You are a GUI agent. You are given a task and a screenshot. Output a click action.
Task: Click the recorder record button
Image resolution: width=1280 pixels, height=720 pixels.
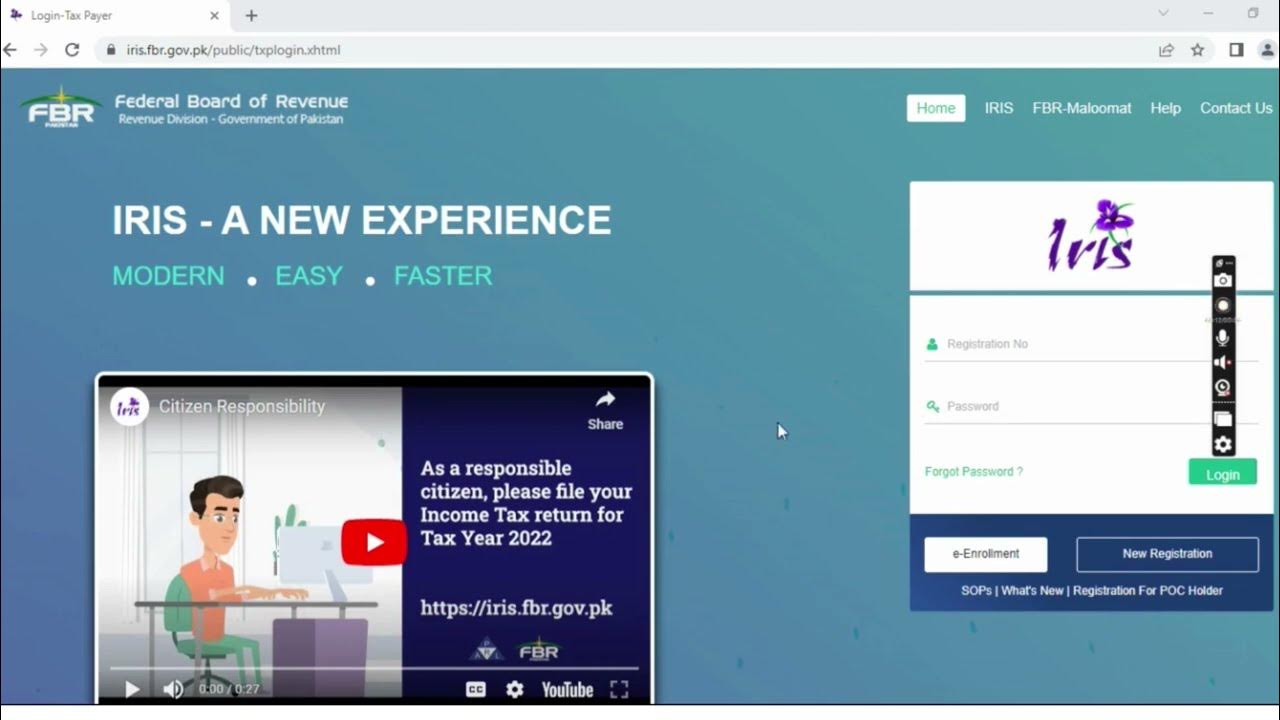click(x=1223, y=306)
